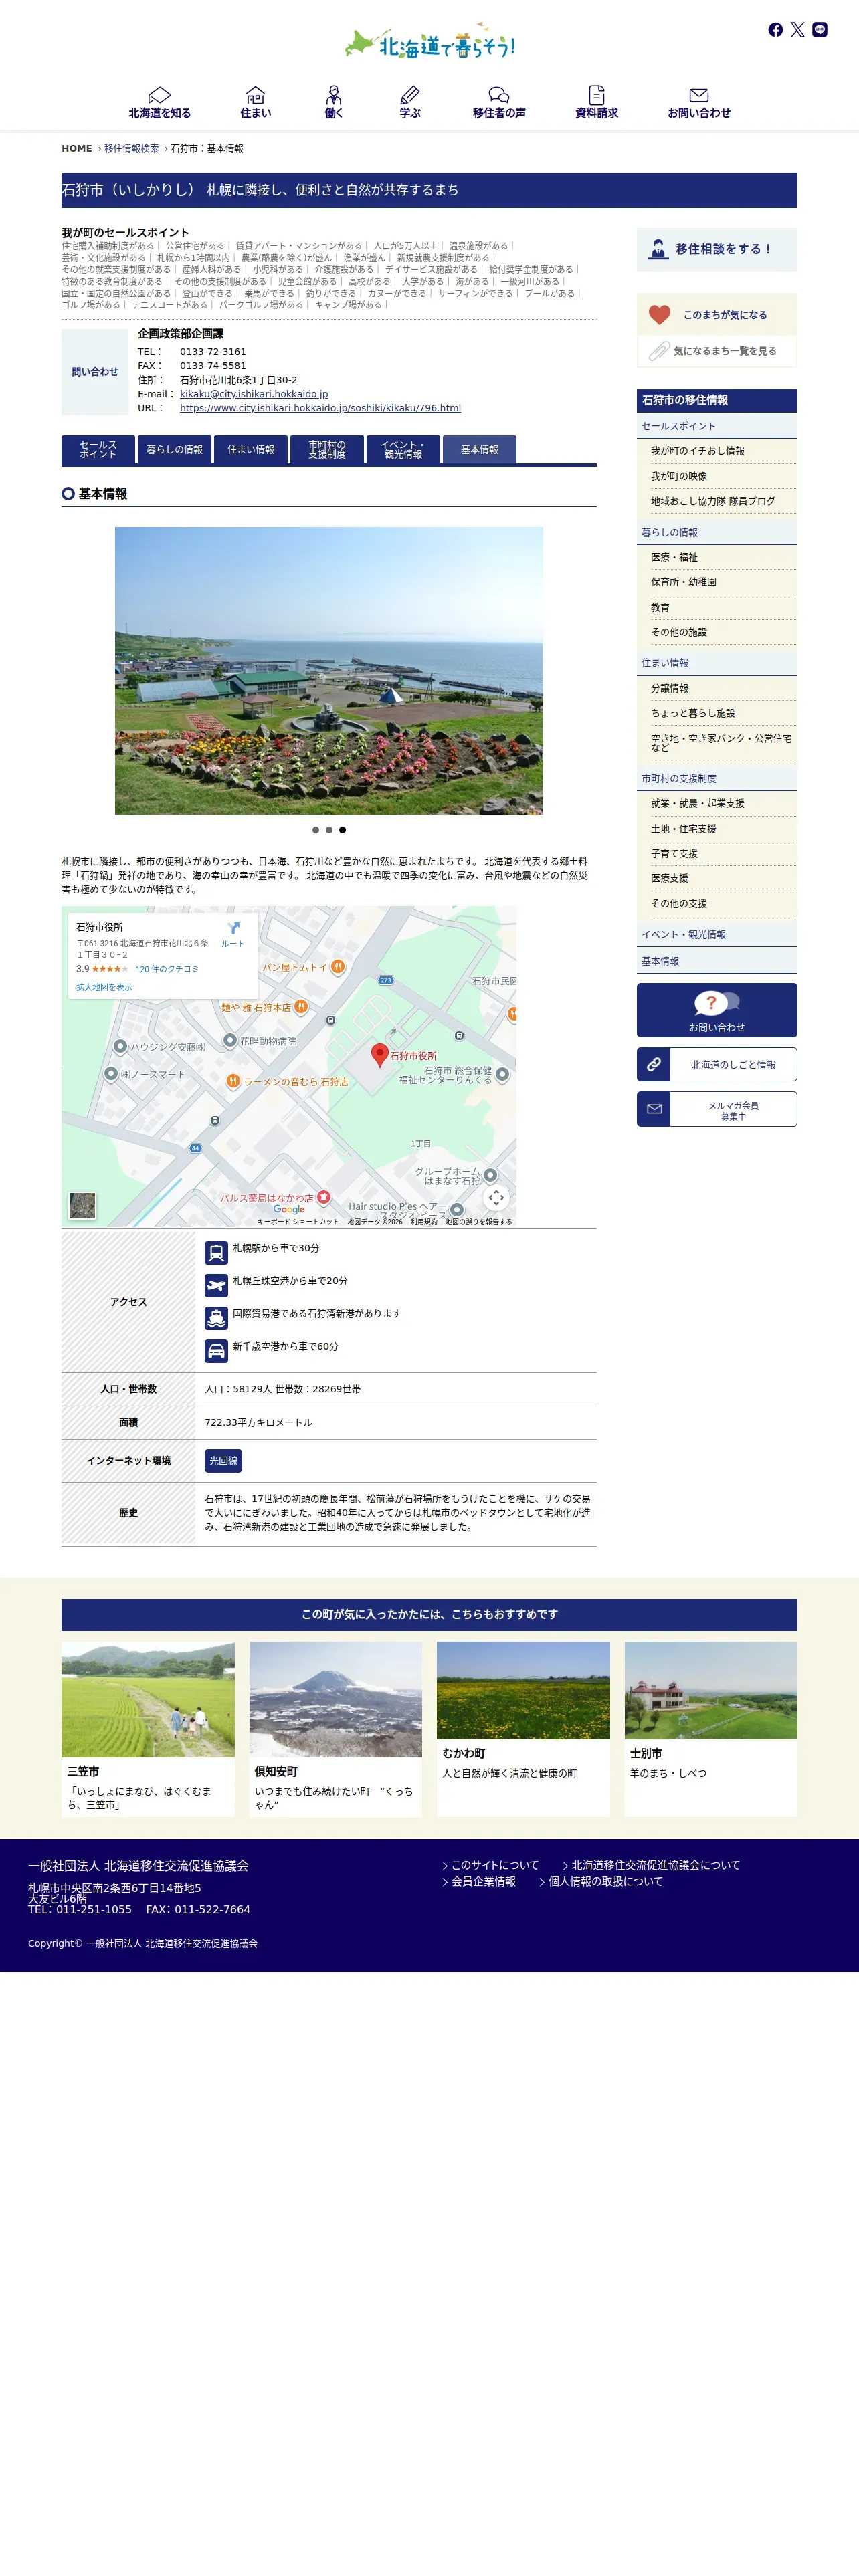859x2576 pixels.
Task: Click the train icon for 札幌駅 access
Action: pyautogui.click(x=216, y=1252)
